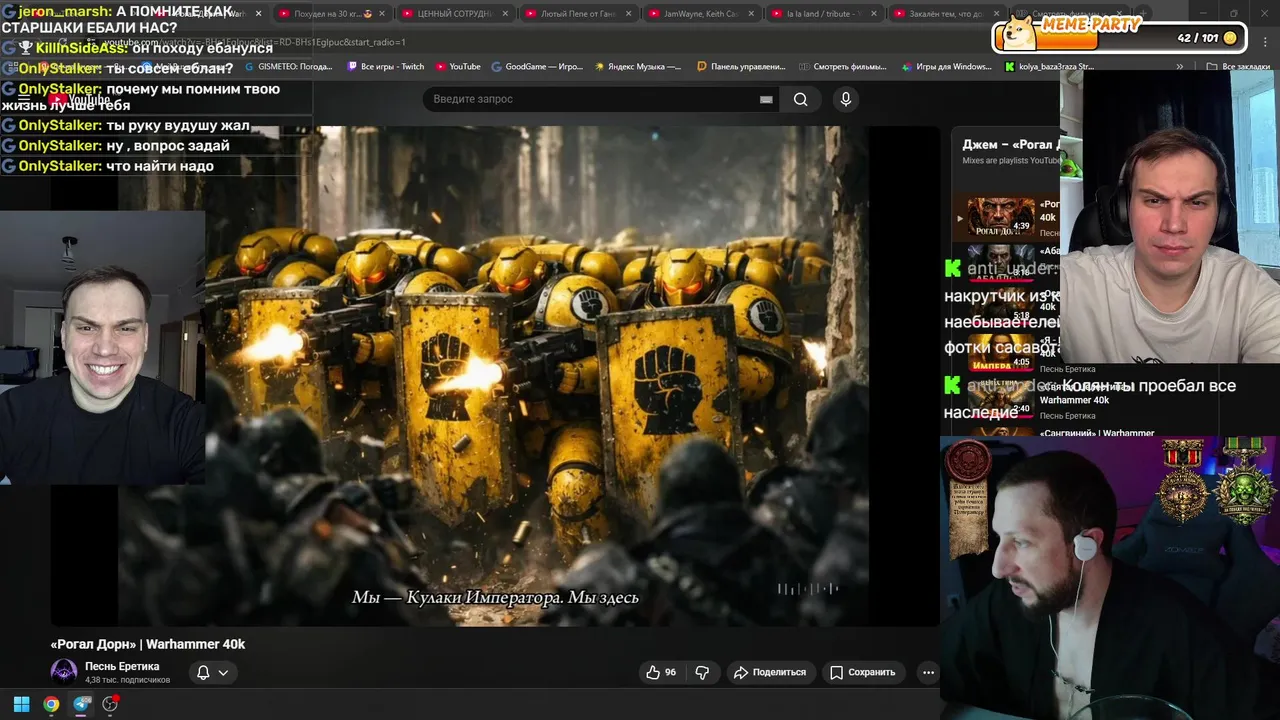Open the 'Яндекс Музыка' bookmark
This screenshot has height=720, width=1280.
[x=638, y=66]
